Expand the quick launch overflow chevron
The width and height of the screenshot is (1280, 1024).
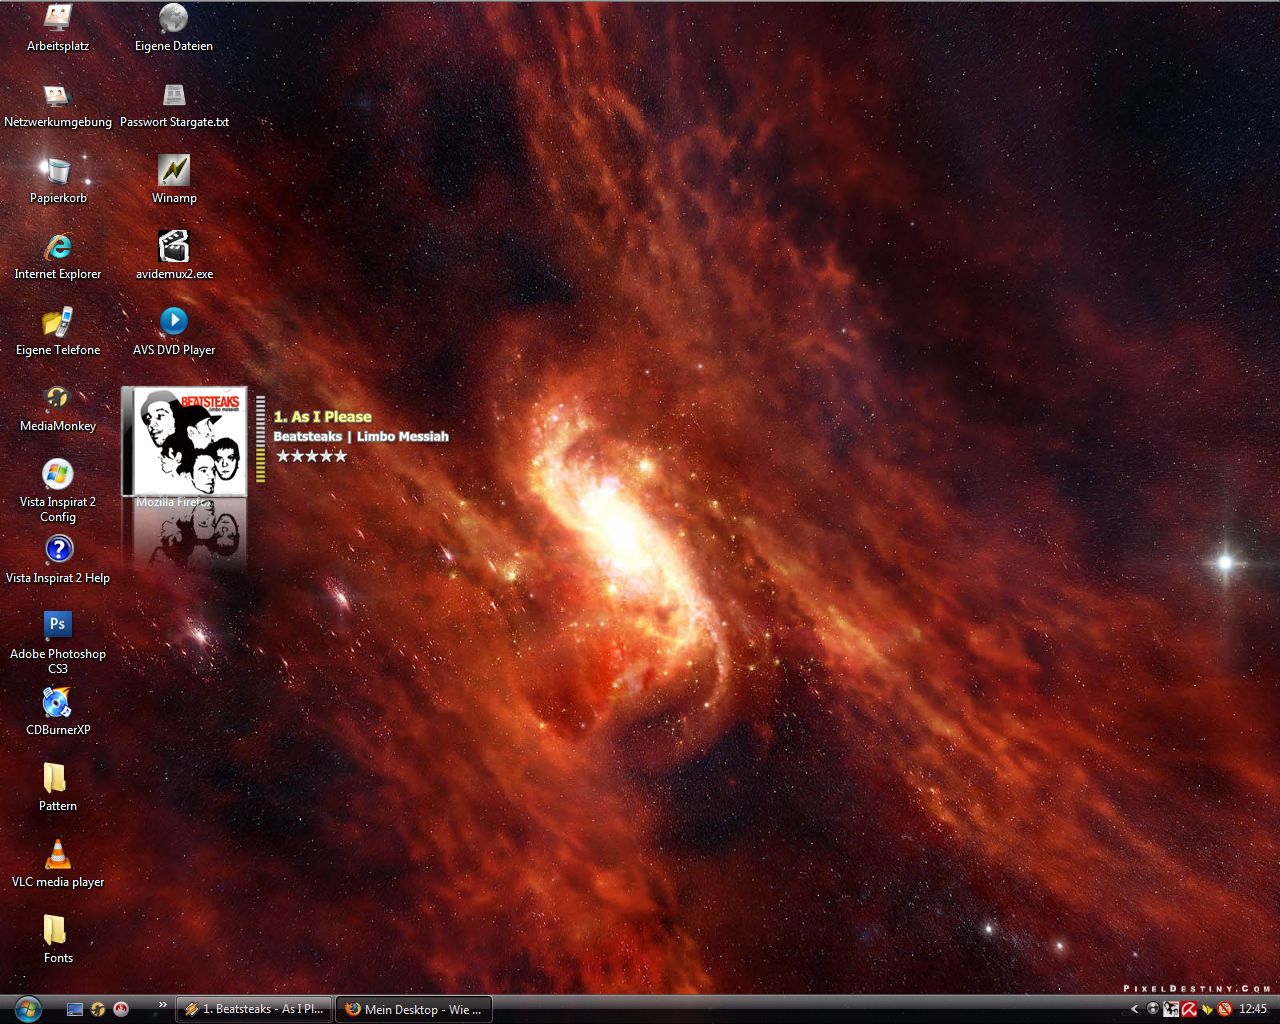(x=162, y=1005)
